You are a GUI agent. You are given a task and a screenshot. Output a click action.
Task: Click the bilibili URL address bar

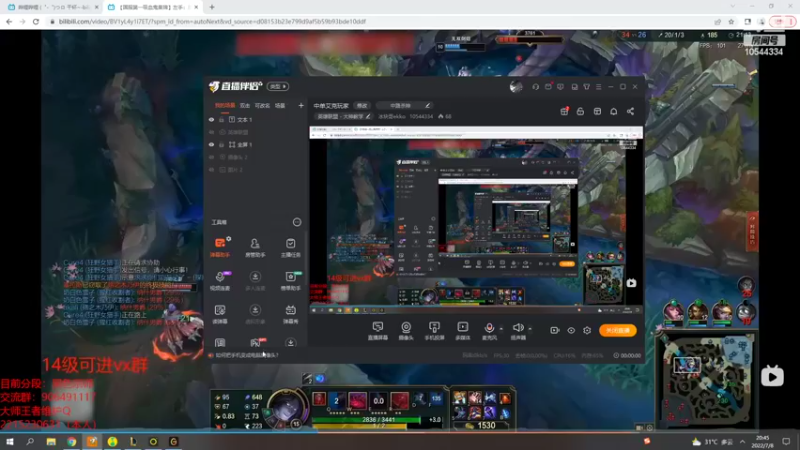point(378,21)
